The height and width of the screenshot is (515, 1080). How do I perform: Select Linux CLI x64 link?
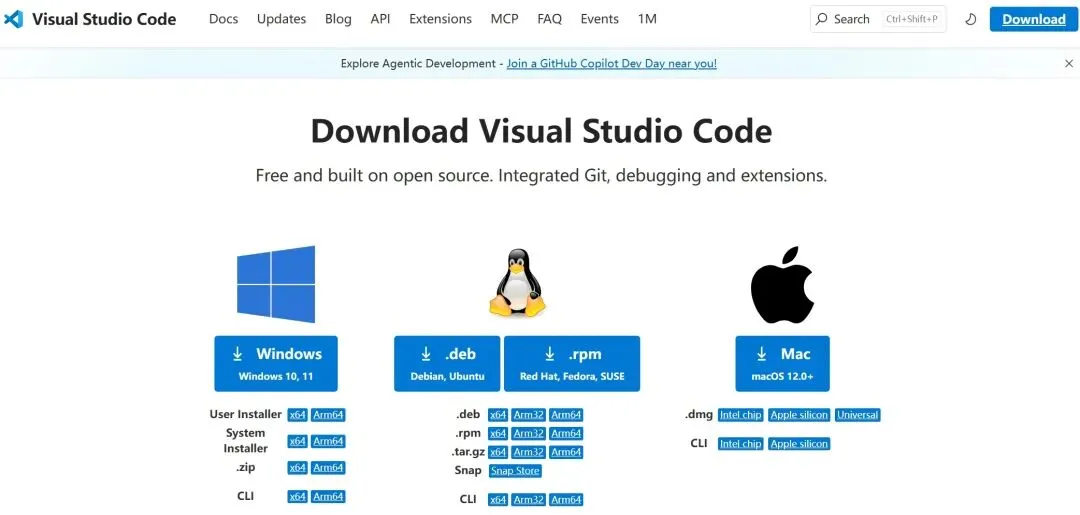(x=498, y=499)
